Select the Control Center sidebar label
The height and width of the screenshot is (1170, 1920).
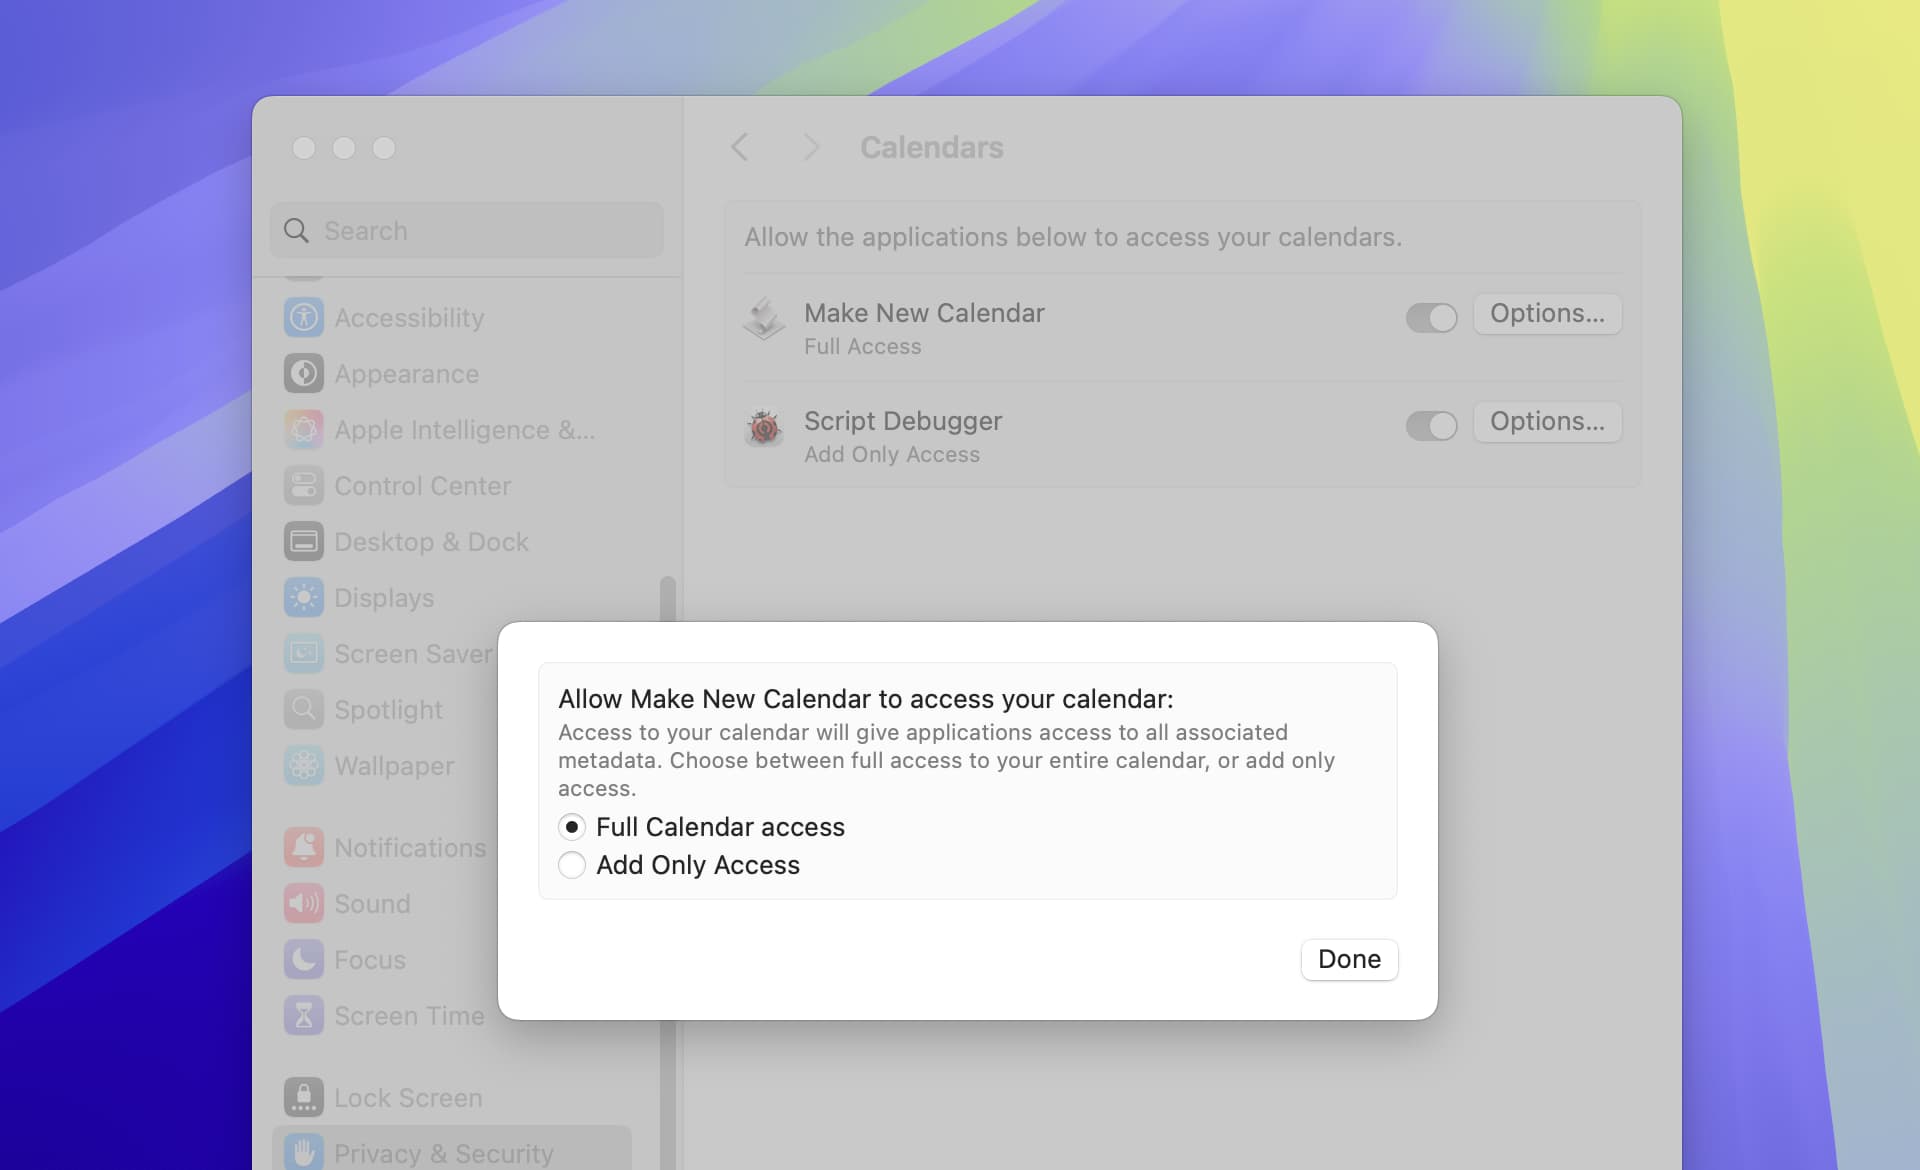pyautogui.click(x=422, y=486)
